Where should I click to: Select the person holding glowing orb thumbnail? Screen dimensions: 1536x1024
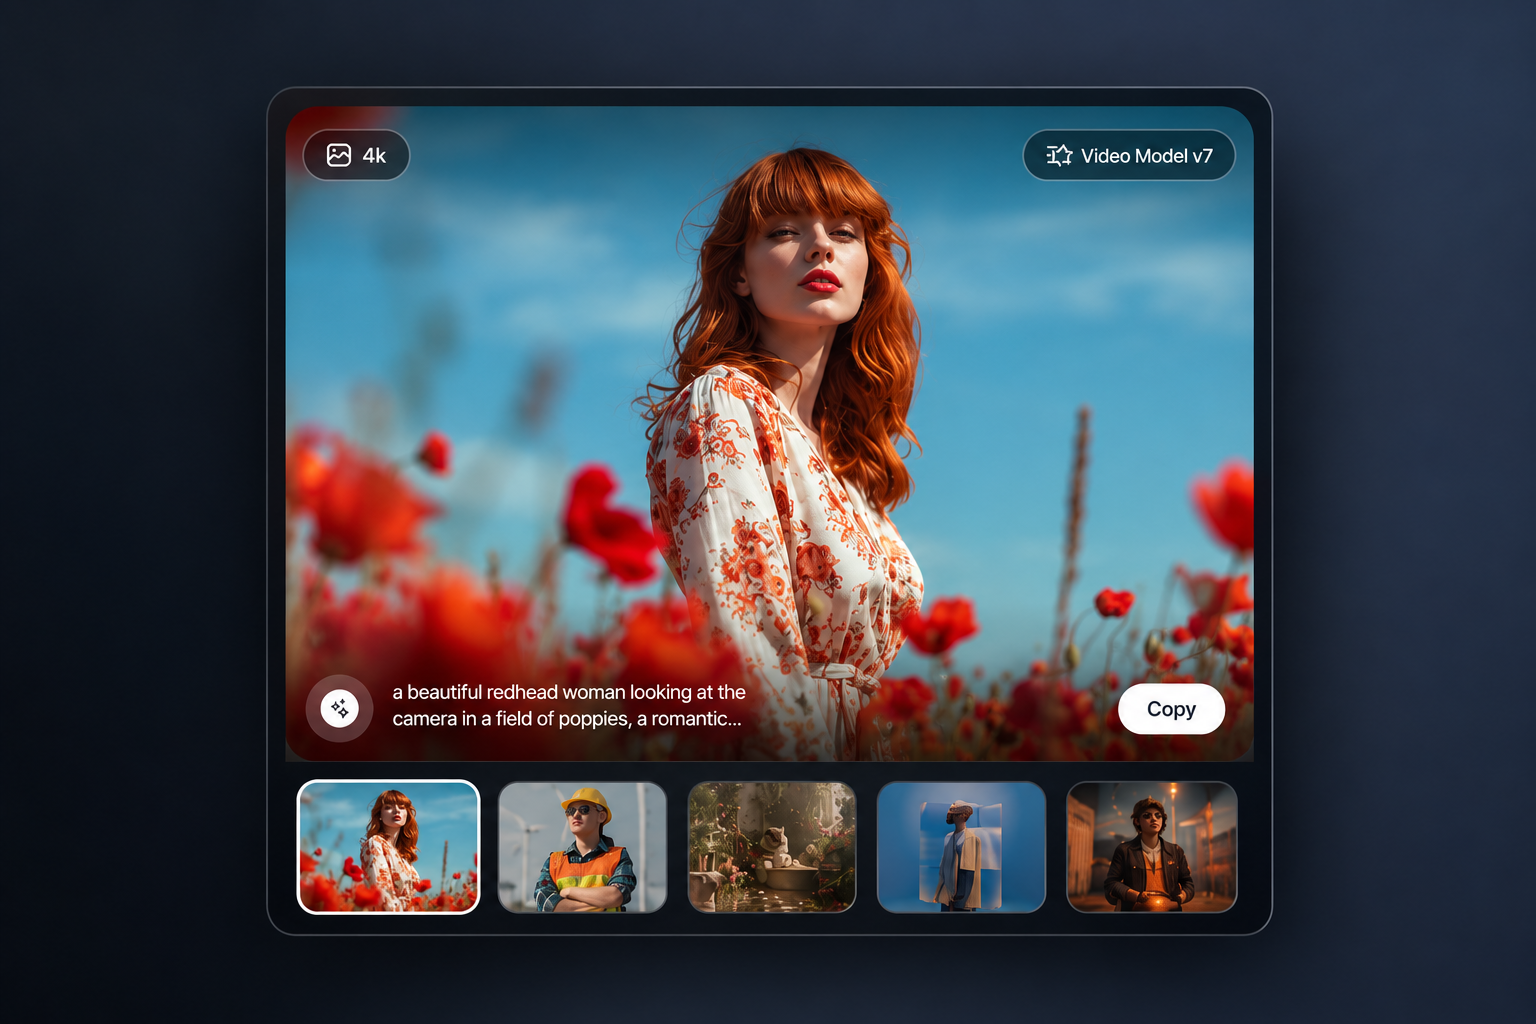1152,847
